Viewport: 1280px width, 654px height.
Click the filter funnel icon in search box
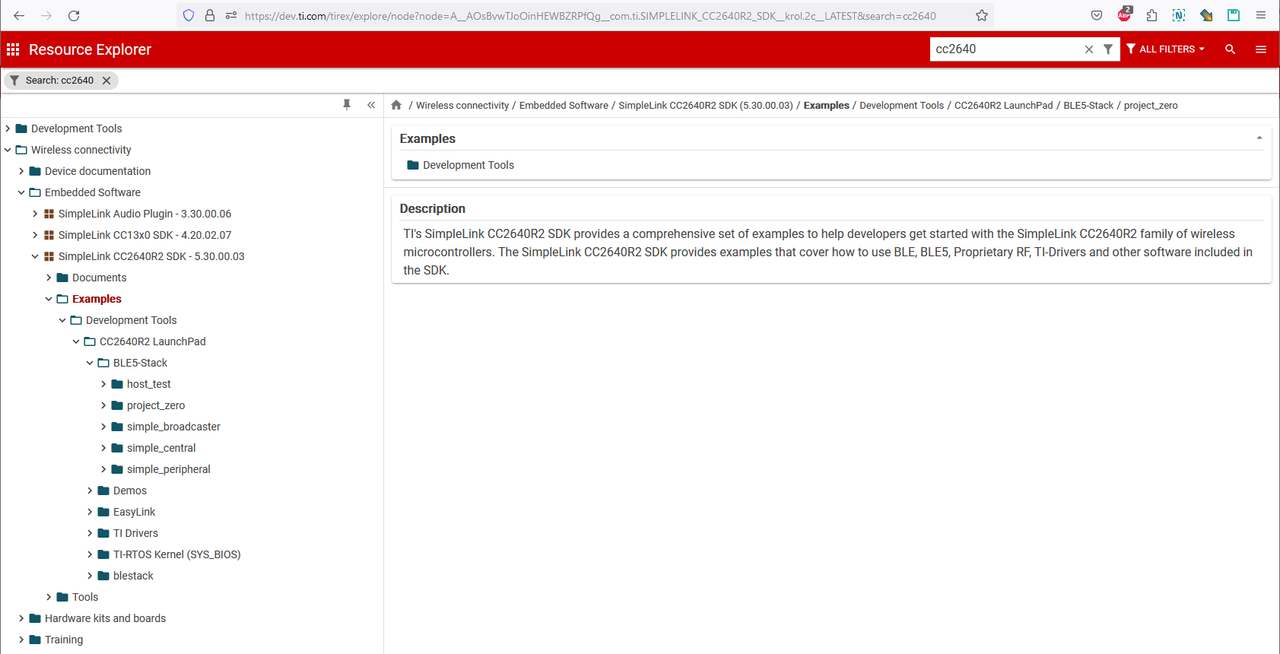coord(1108,49)
